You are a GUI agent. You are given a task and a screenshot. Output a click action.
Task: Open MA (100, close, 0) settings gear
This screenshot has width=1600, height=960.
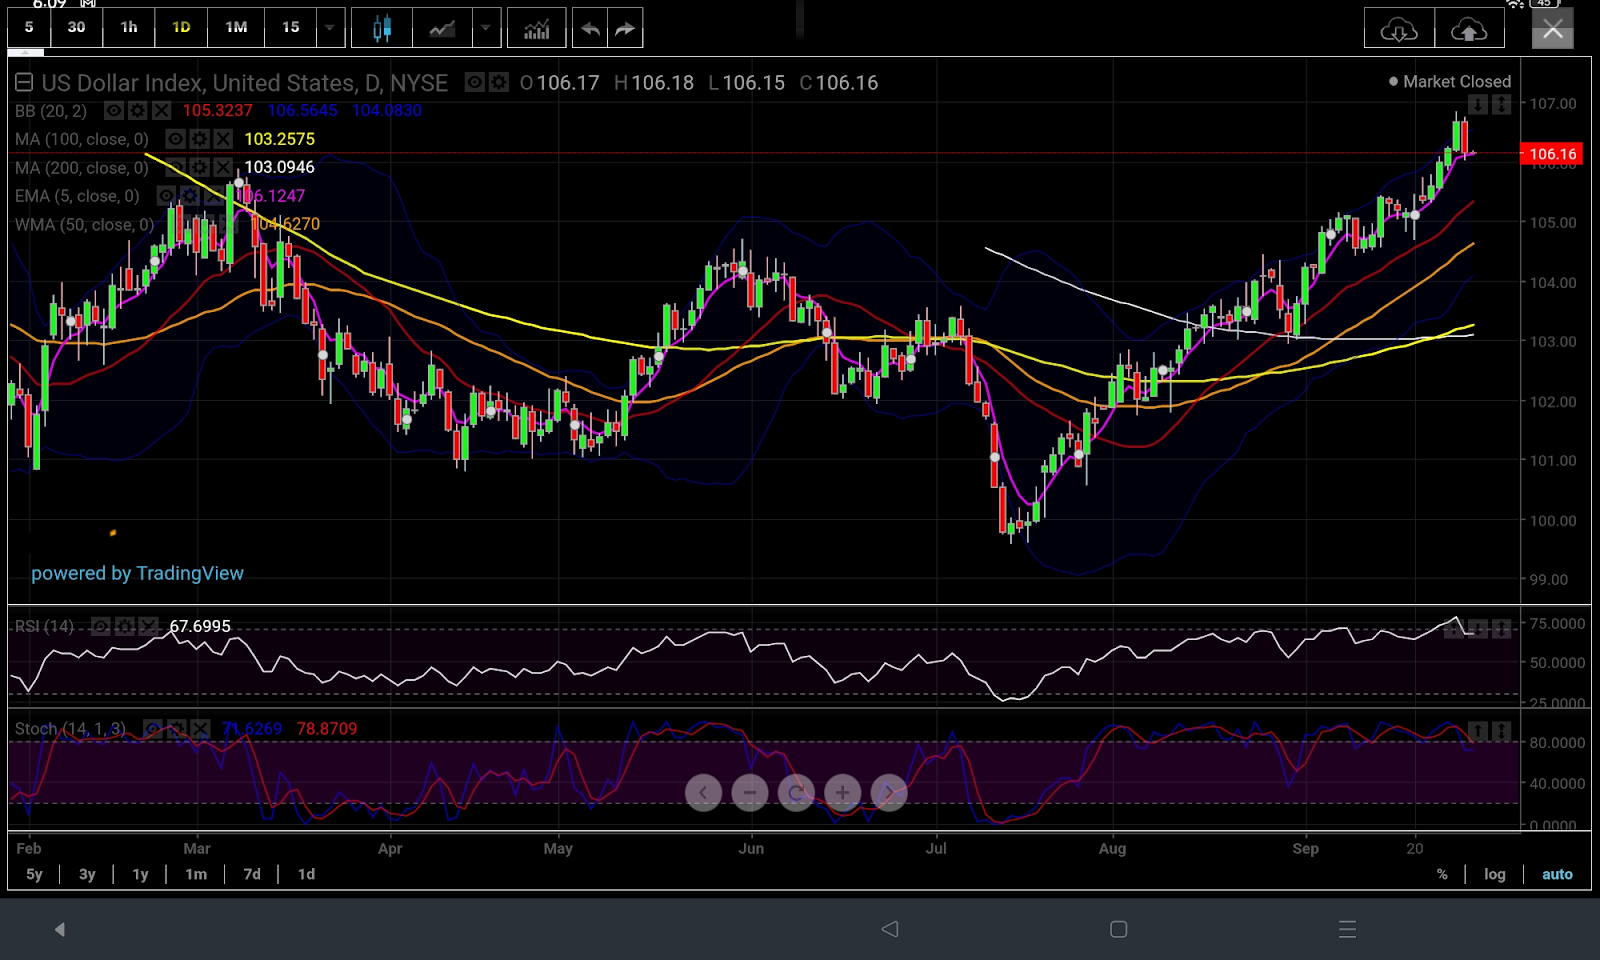(199, 139)
